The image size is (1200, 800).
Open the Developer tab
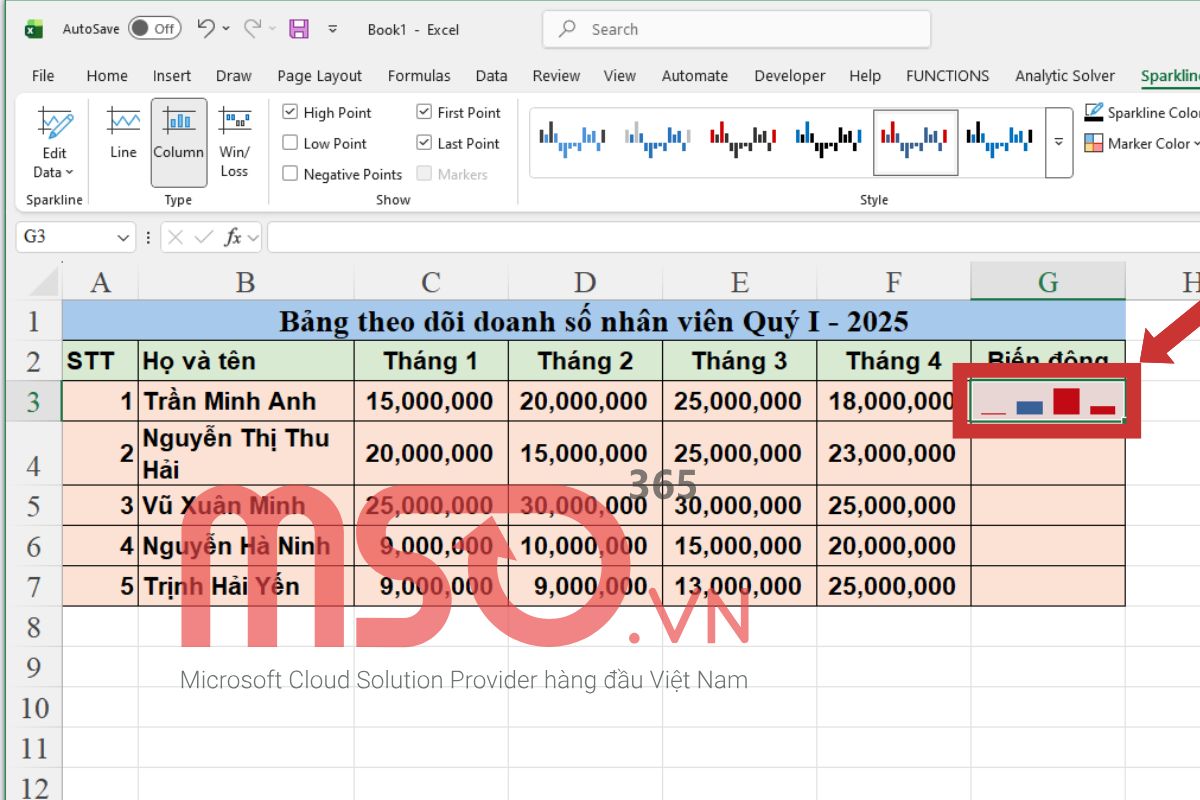pos(790,76)
